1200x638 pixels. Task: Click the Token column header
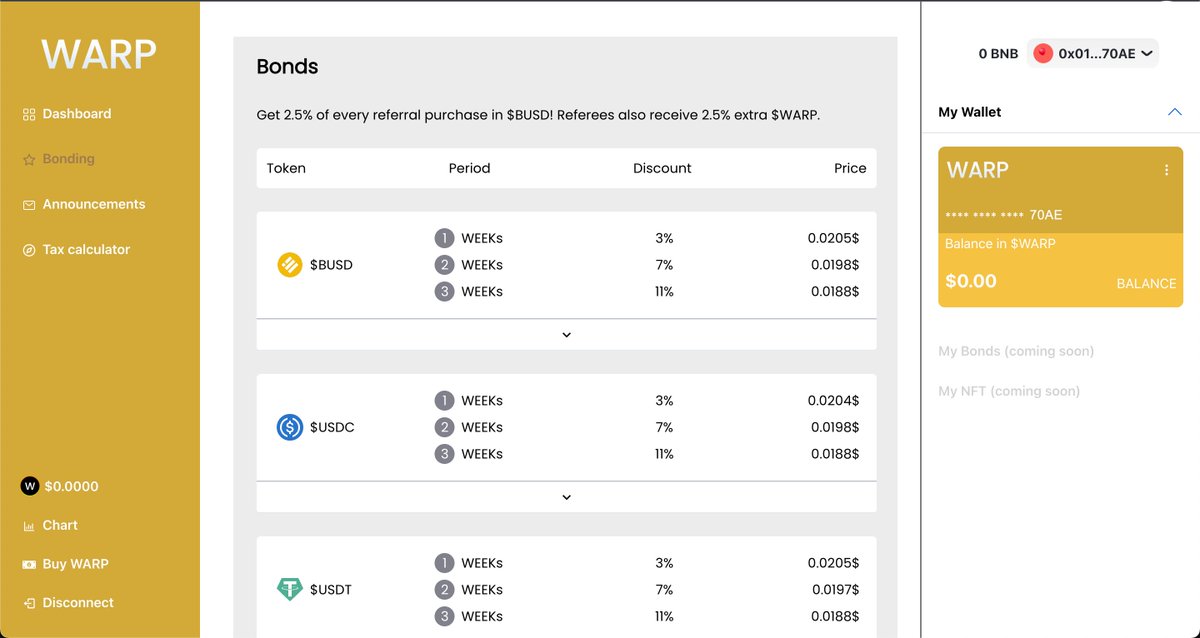pos(286,168)
